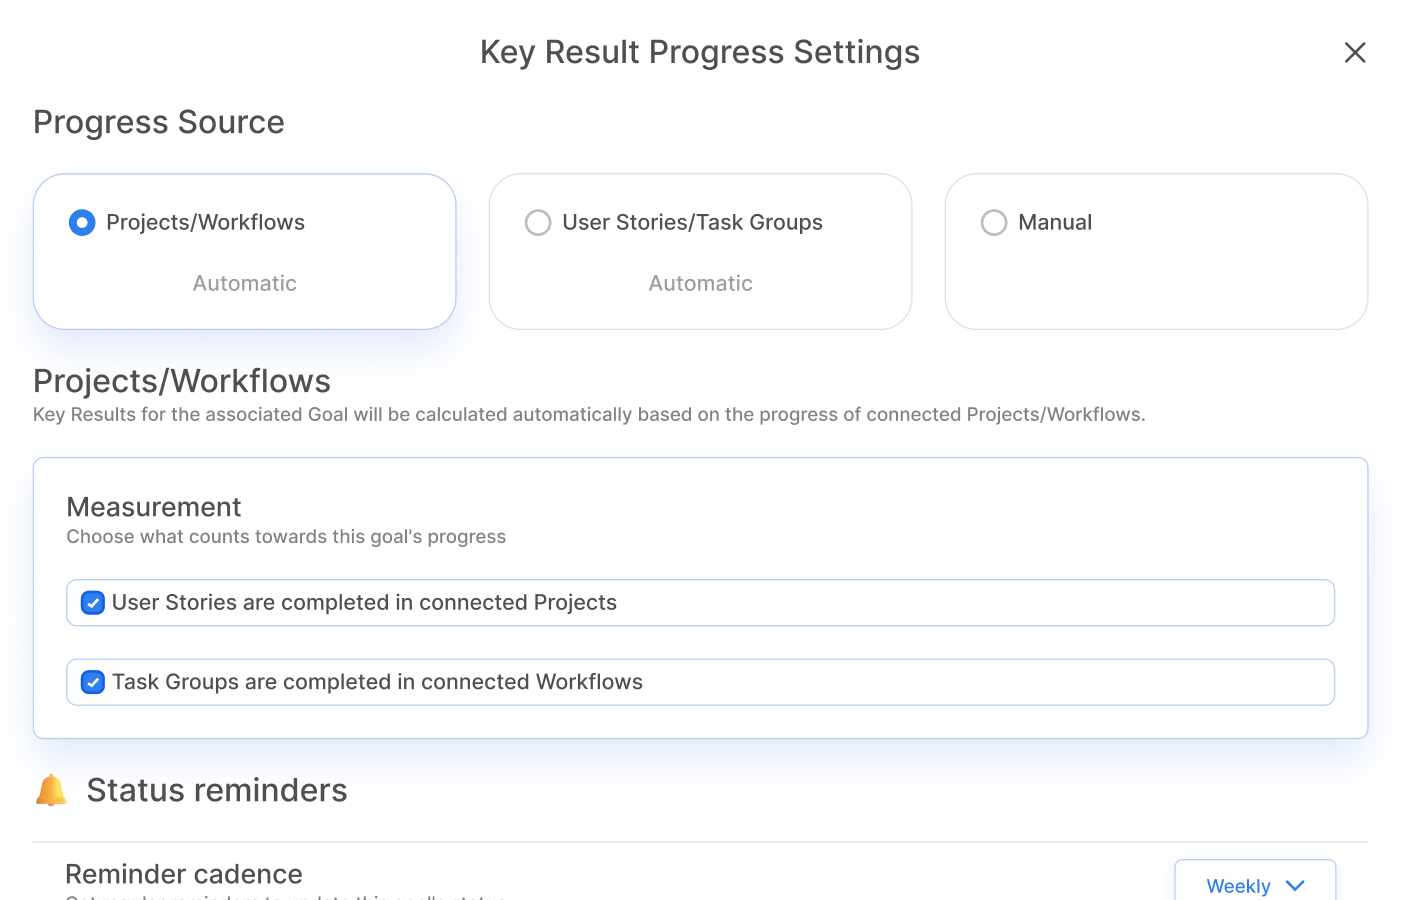This screenshot has height=900, width=1401.
Task: Select the User Stories/Task Groups radio button
Action: click(x=538, y=222)
